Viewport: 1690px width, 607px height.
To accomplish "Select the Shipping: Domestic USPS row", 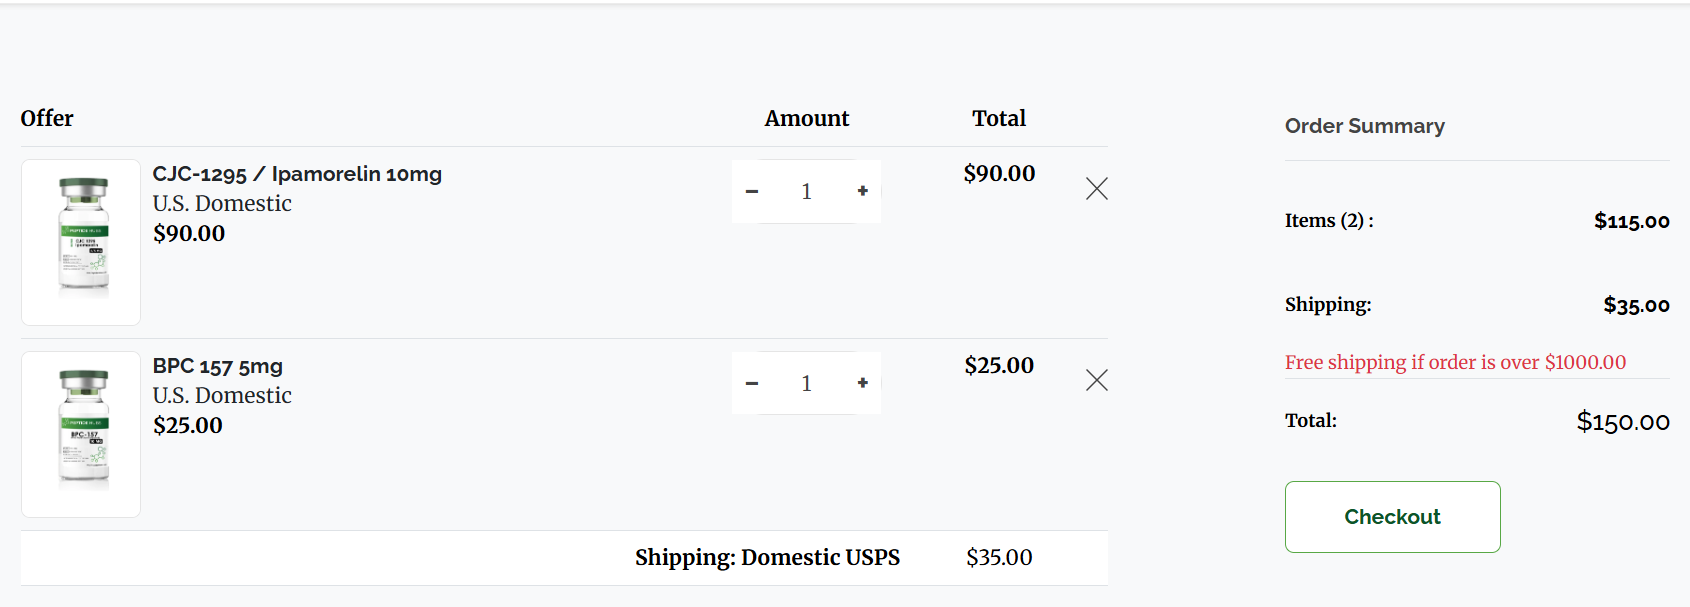I will [x=767, y=557].
